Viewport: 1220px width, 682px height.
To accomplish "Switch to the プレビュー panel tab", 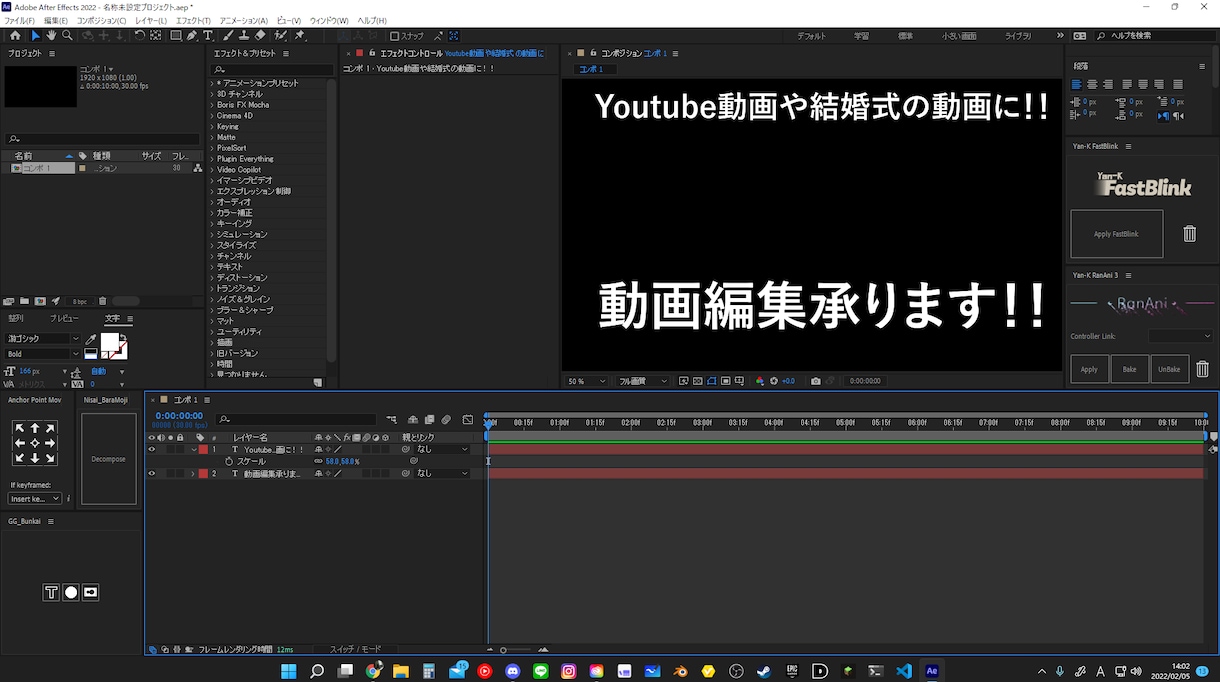I will 64,319.
